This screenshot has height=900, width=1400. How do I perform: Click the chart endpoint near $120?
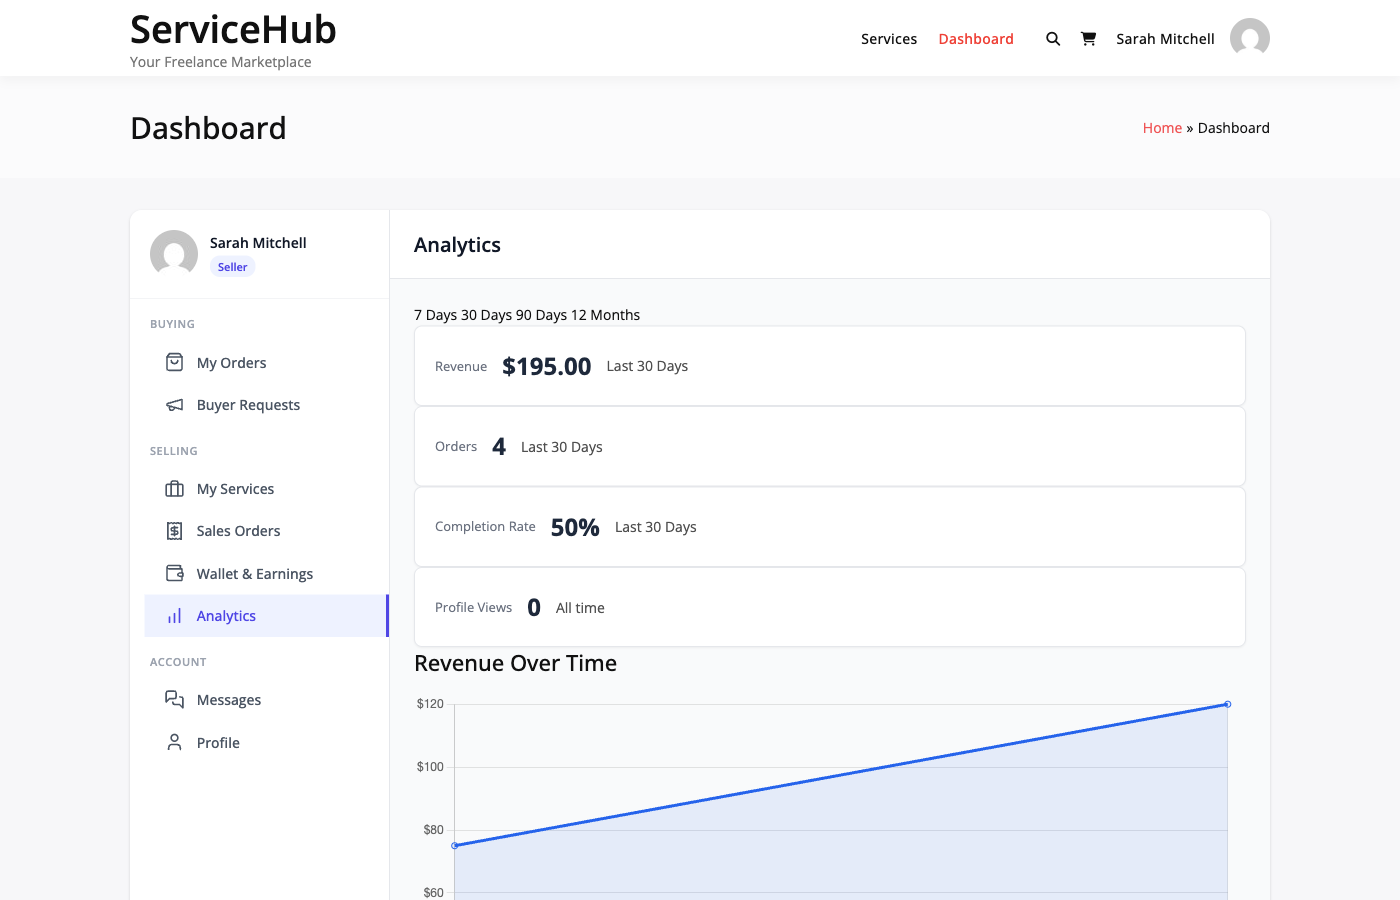tap(1228, 704)
